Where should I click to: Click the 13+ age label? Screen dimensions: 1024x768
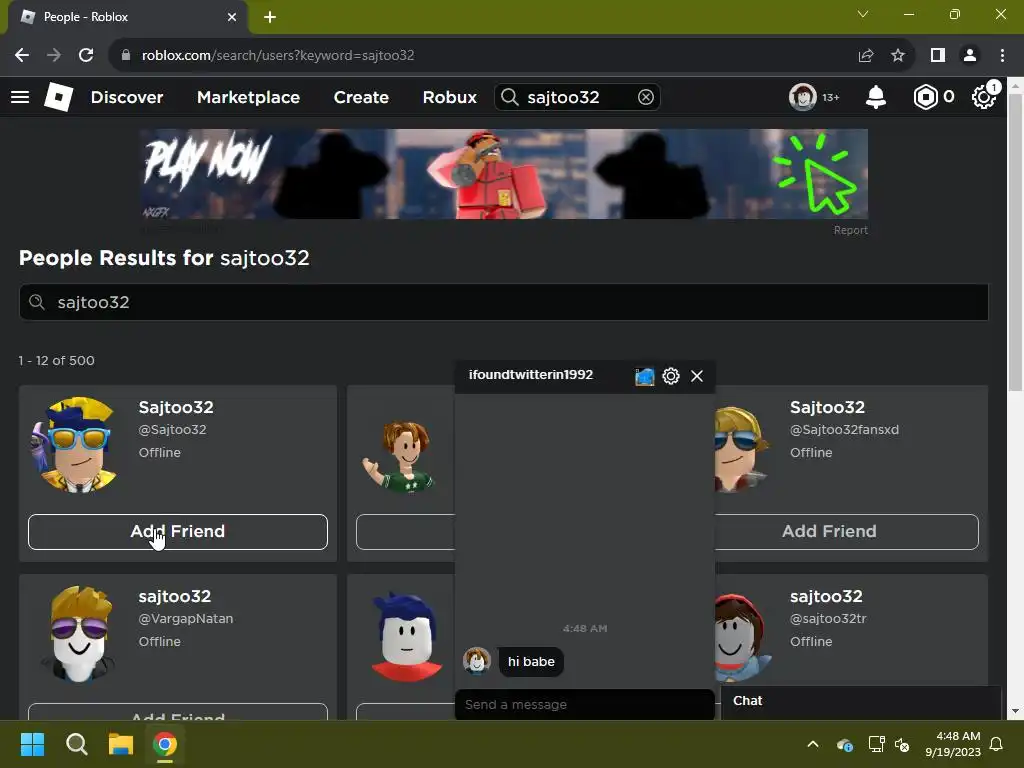[x=830, y=97]
